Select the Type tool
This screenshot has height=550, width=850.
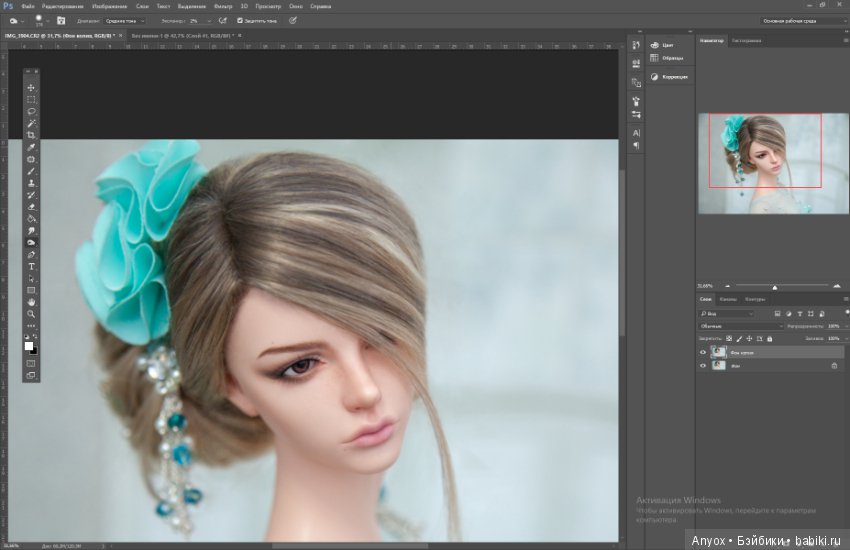[31, 267]
